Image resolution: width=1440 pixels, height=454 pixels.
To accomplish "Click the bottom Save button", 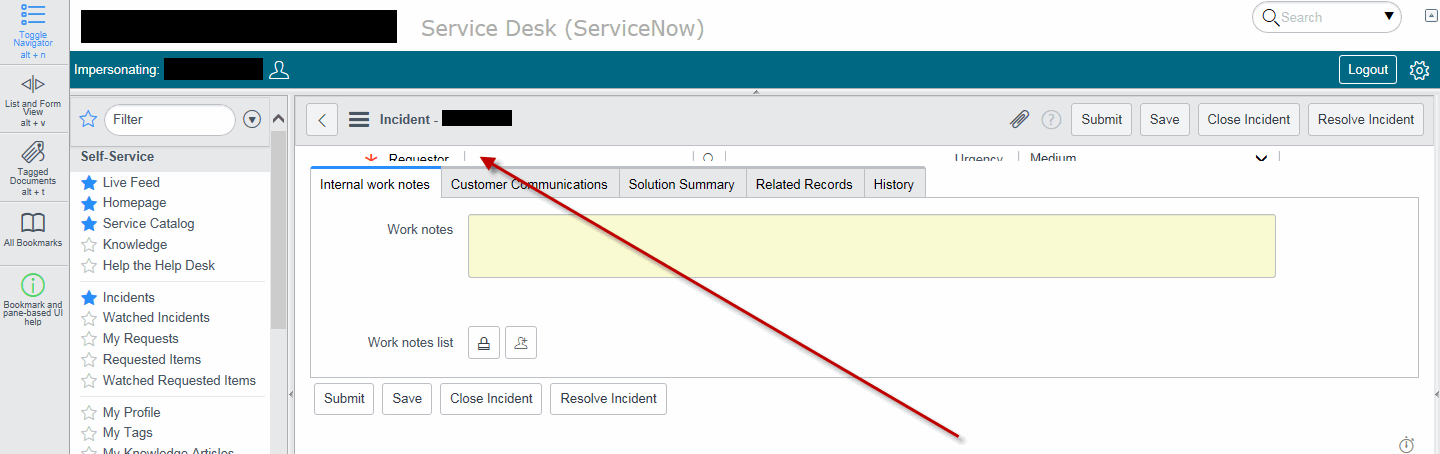I will tap(407, 398).
